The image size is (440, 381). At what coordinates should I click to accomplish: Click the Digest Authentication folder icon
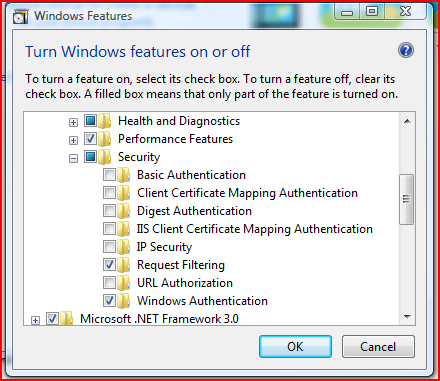click(x=124, y=211)
